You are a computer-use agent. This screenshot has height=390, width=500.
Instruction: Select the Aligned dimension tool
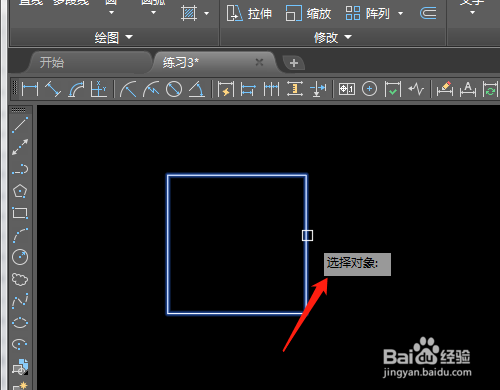point(53,89)
